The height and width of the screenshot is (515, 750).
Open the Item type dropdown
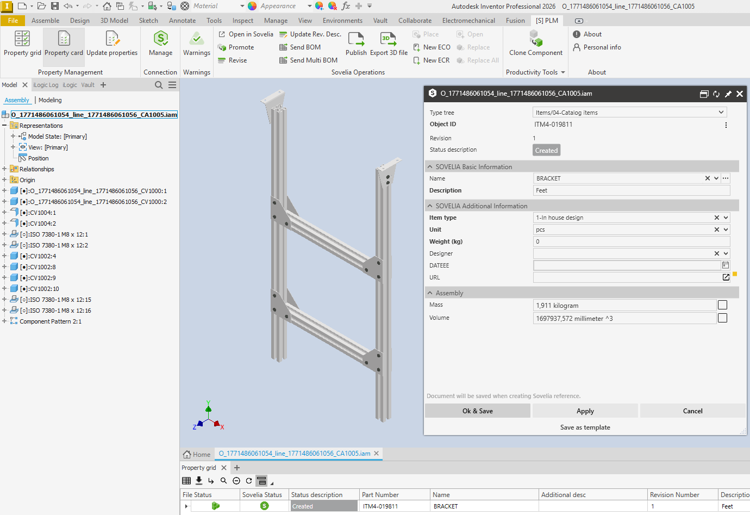(726, 218)
